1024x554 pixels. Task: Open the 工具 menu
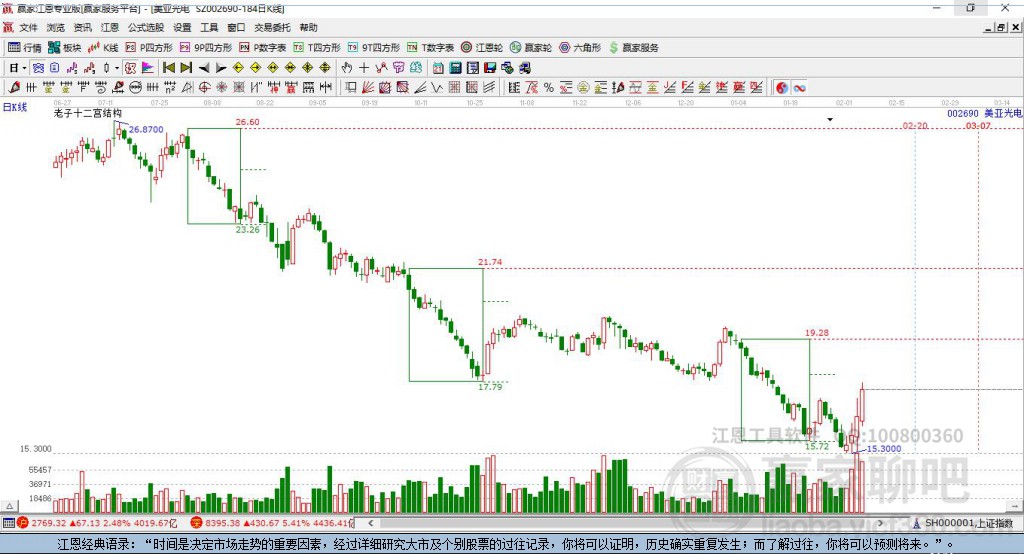pyautogui.click(x=209, y=27)
